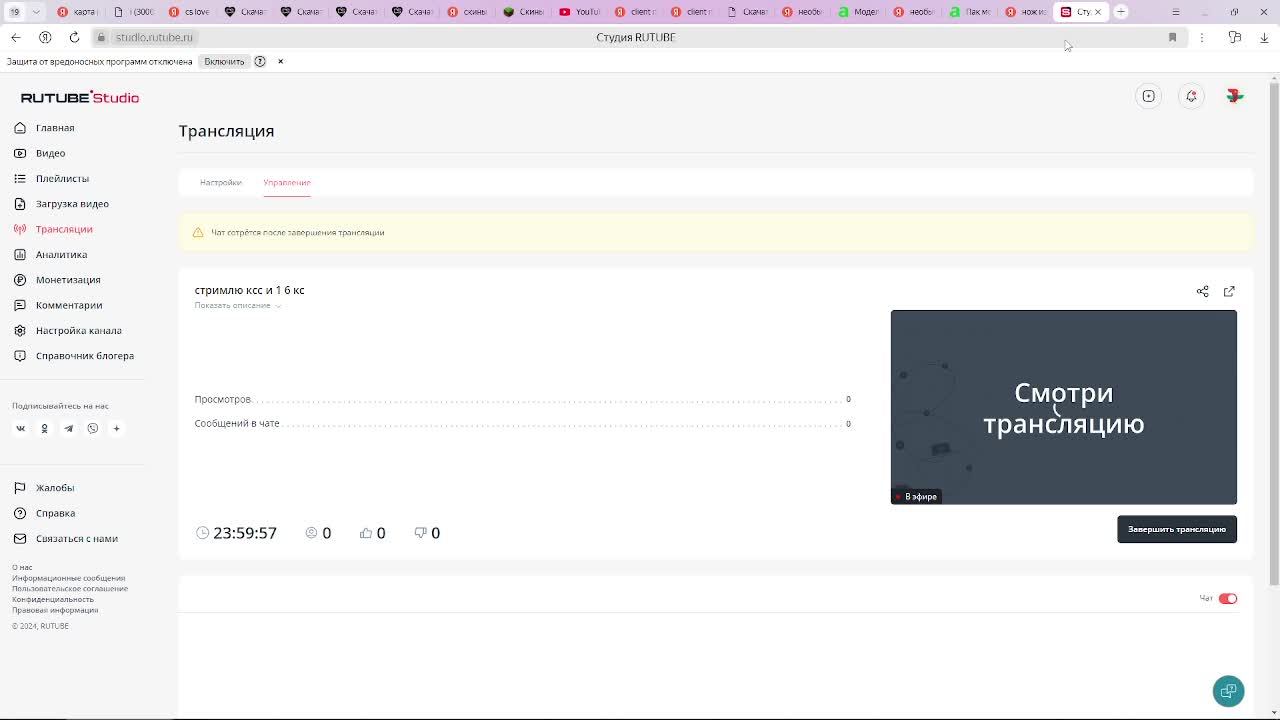This screenshot has height=720, width=1280.
Task: Click the likes thumbs-up counter
Action: tap(372, 533)
